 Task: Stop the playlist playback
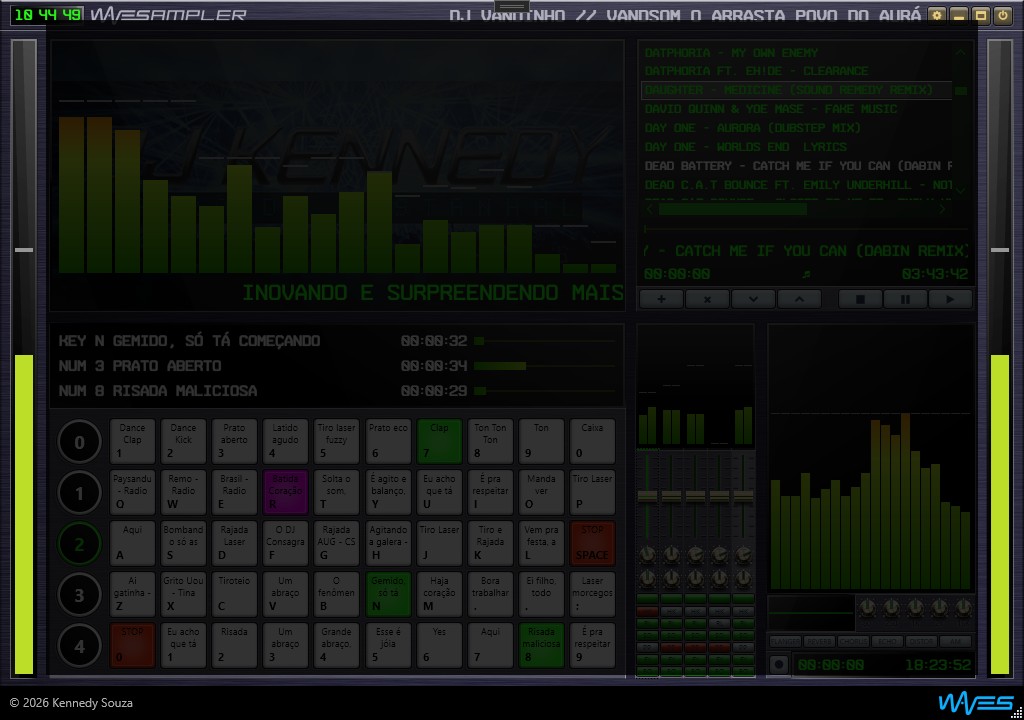pos(859,299)
